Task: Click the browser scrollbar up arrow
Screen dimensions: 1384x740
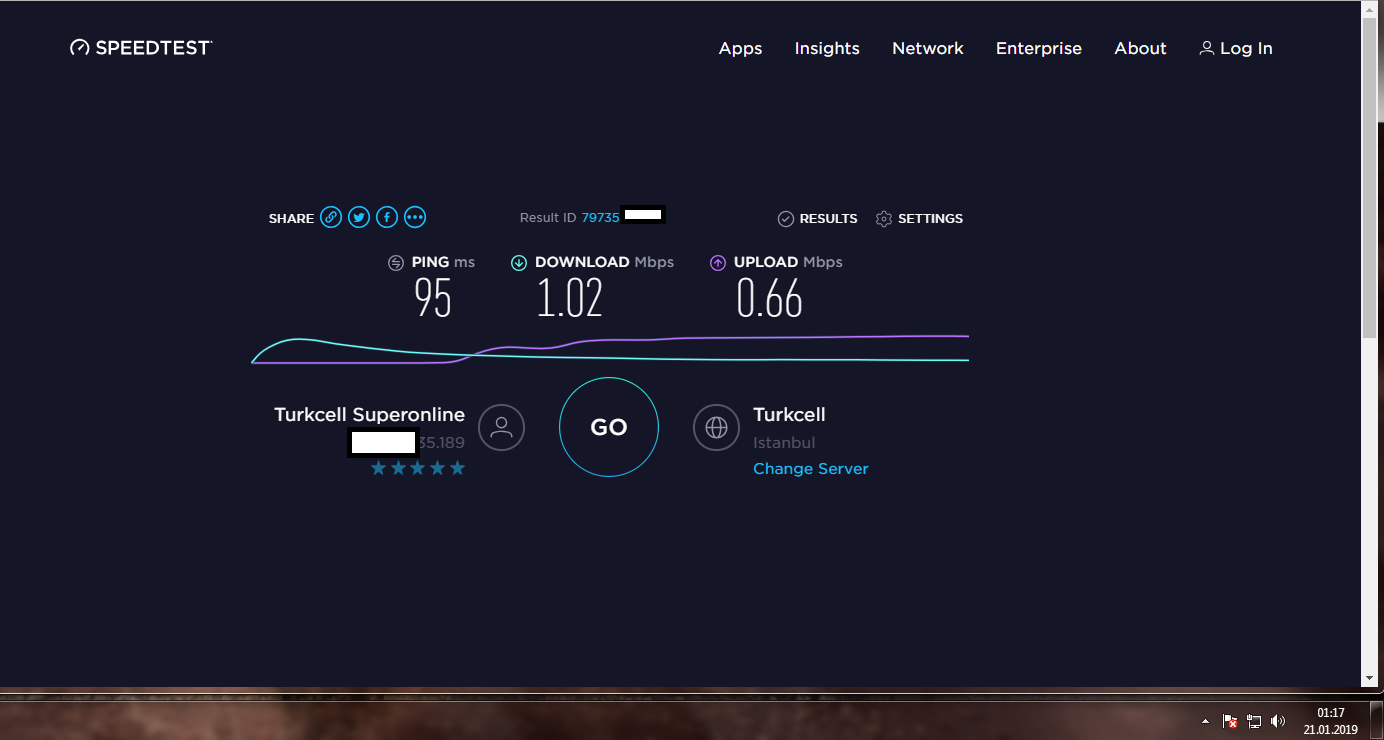Action: click(1370, 8)
